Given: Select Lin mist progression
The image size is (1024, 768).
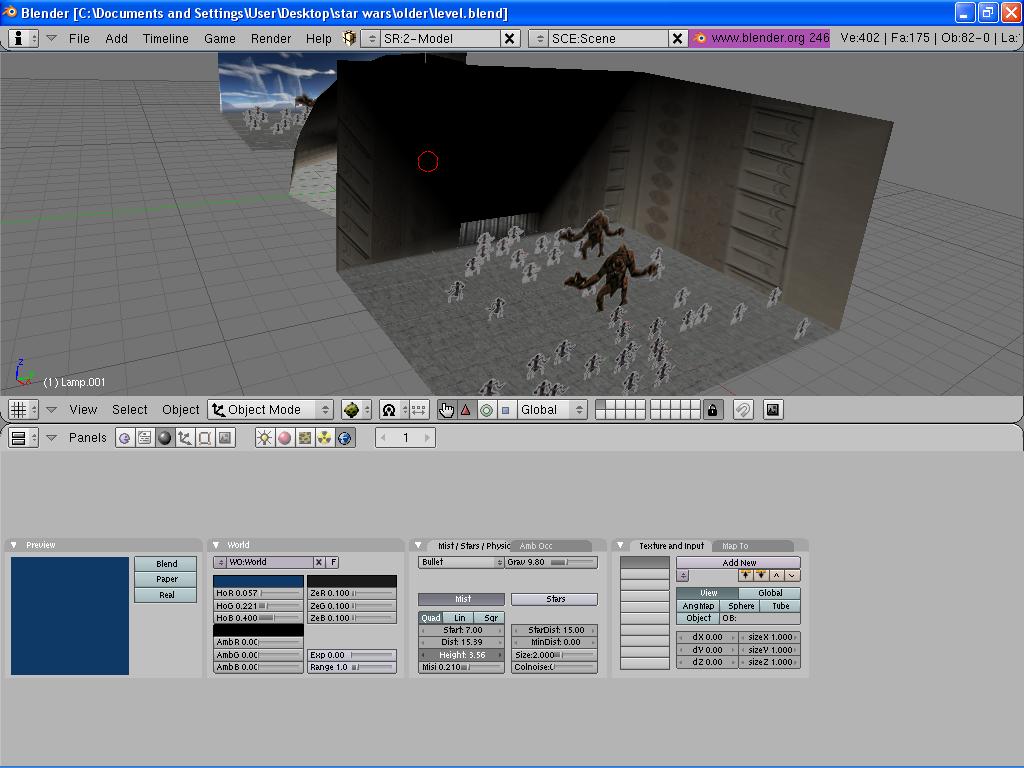Looking at the screenshot, I should click(460, 618).
